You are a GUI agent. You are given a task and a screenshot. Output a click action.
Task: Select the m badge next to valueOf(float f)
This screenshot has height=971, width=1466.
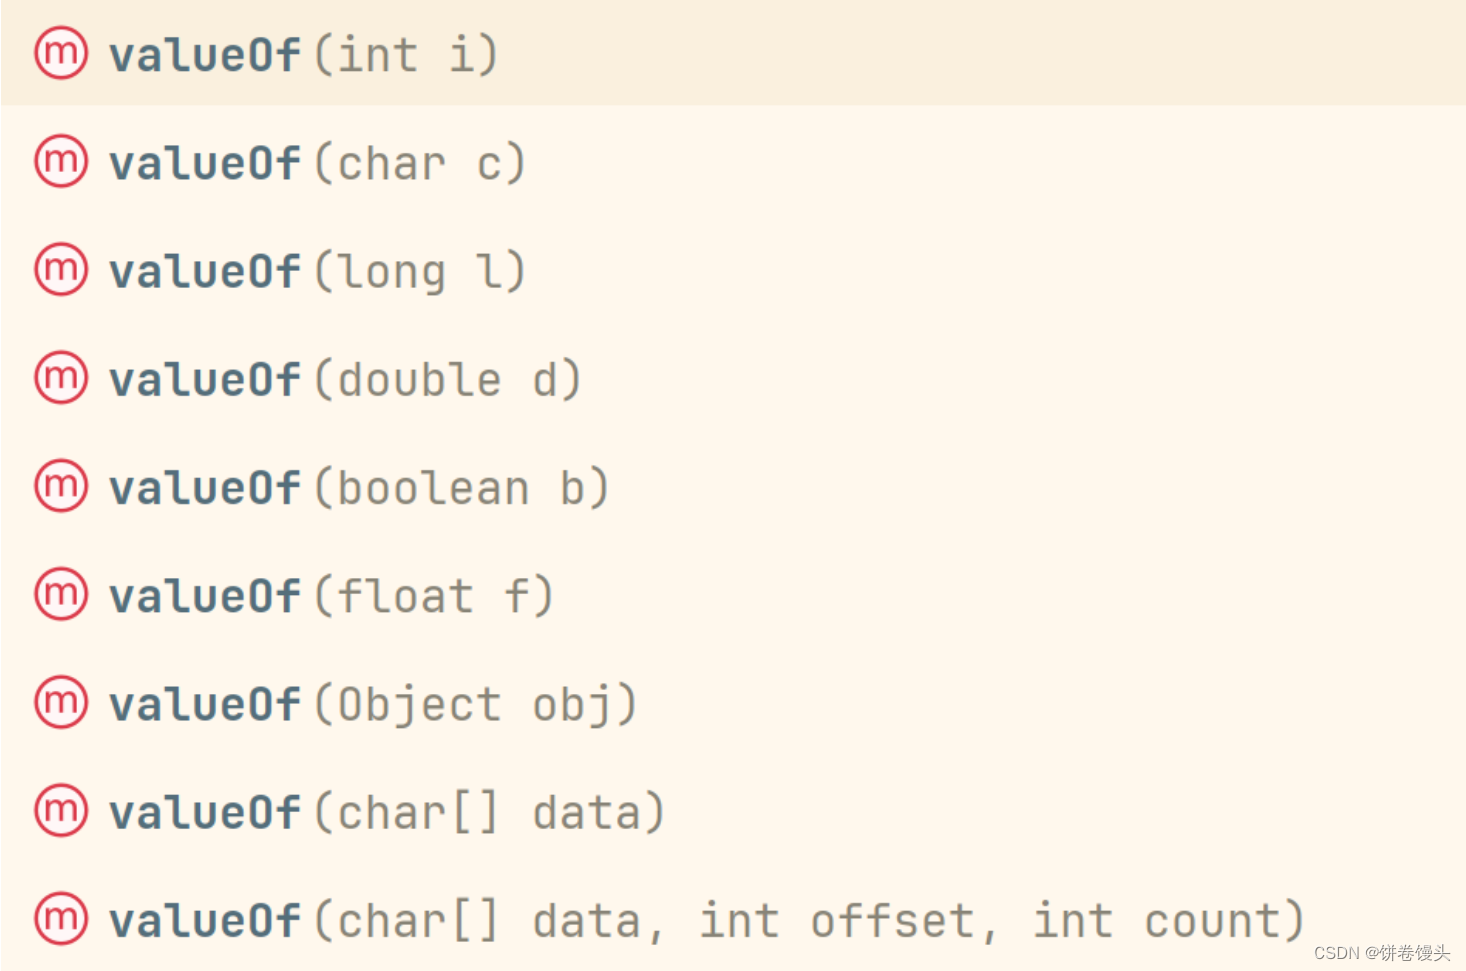point(60,594)
